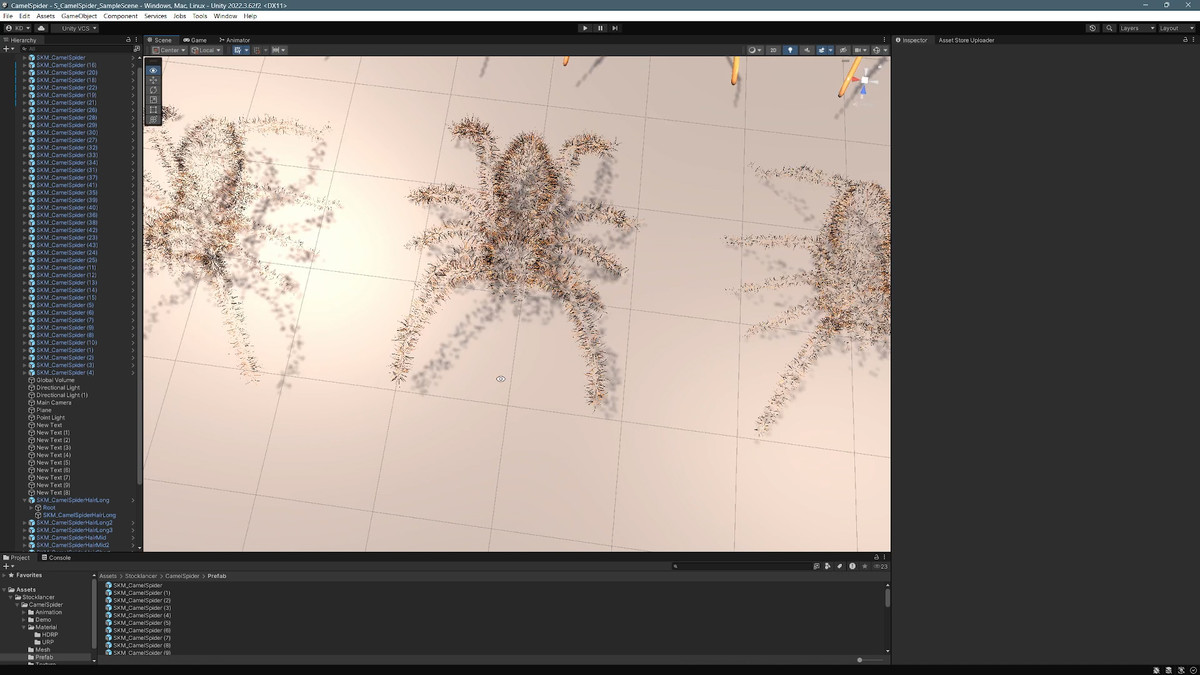Click the Scene orientation gizmo
The width and height of the screenshot is (1200, 675).
864,80
